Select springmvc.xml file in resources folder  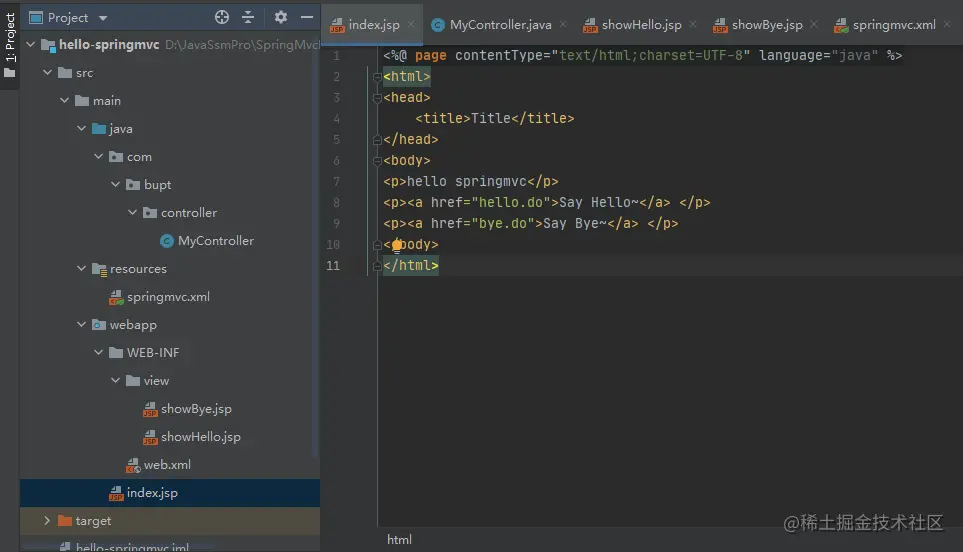point(167,297)
